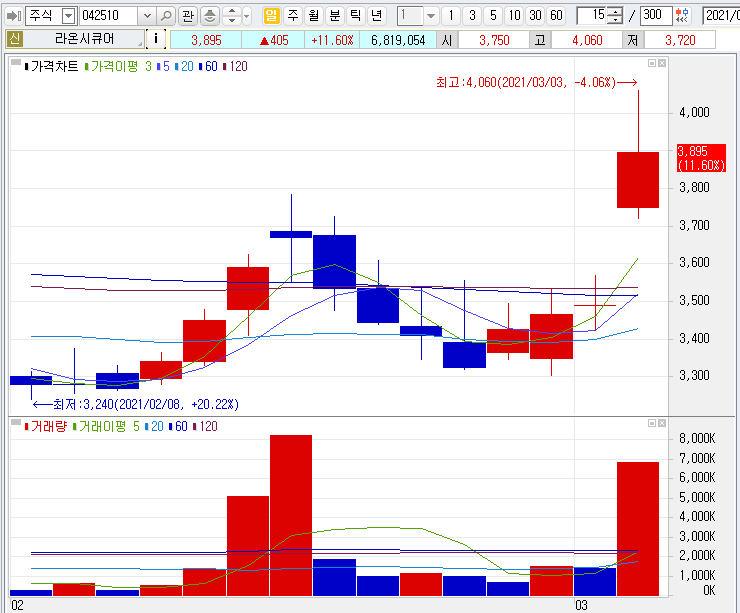Open the small dropdown arrow after the up/down arrows

(247, 17)
